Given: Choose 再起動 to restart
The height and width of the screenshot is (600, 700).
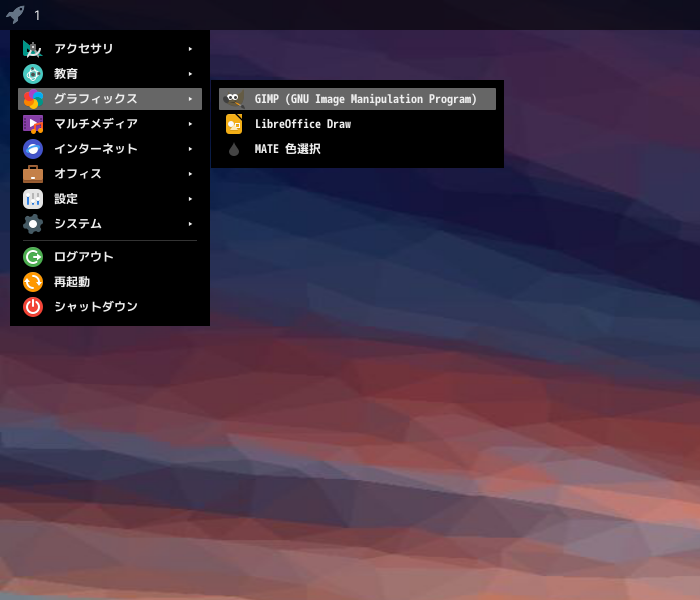Looking at the screenshot, I should click(110, 282).
